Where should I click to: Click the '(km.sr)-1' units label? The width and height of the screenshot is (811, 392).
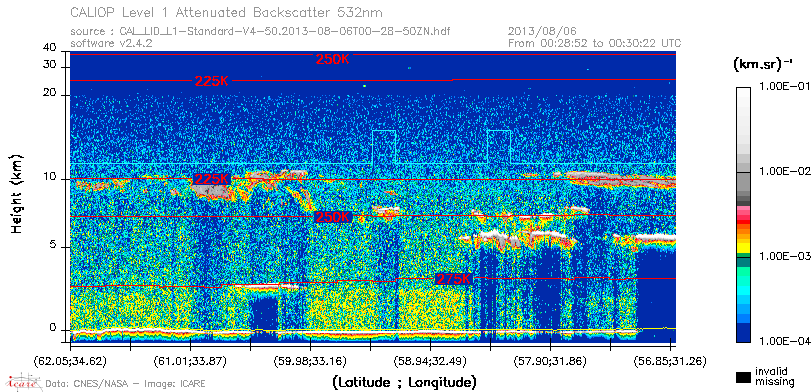click(763, 65)
